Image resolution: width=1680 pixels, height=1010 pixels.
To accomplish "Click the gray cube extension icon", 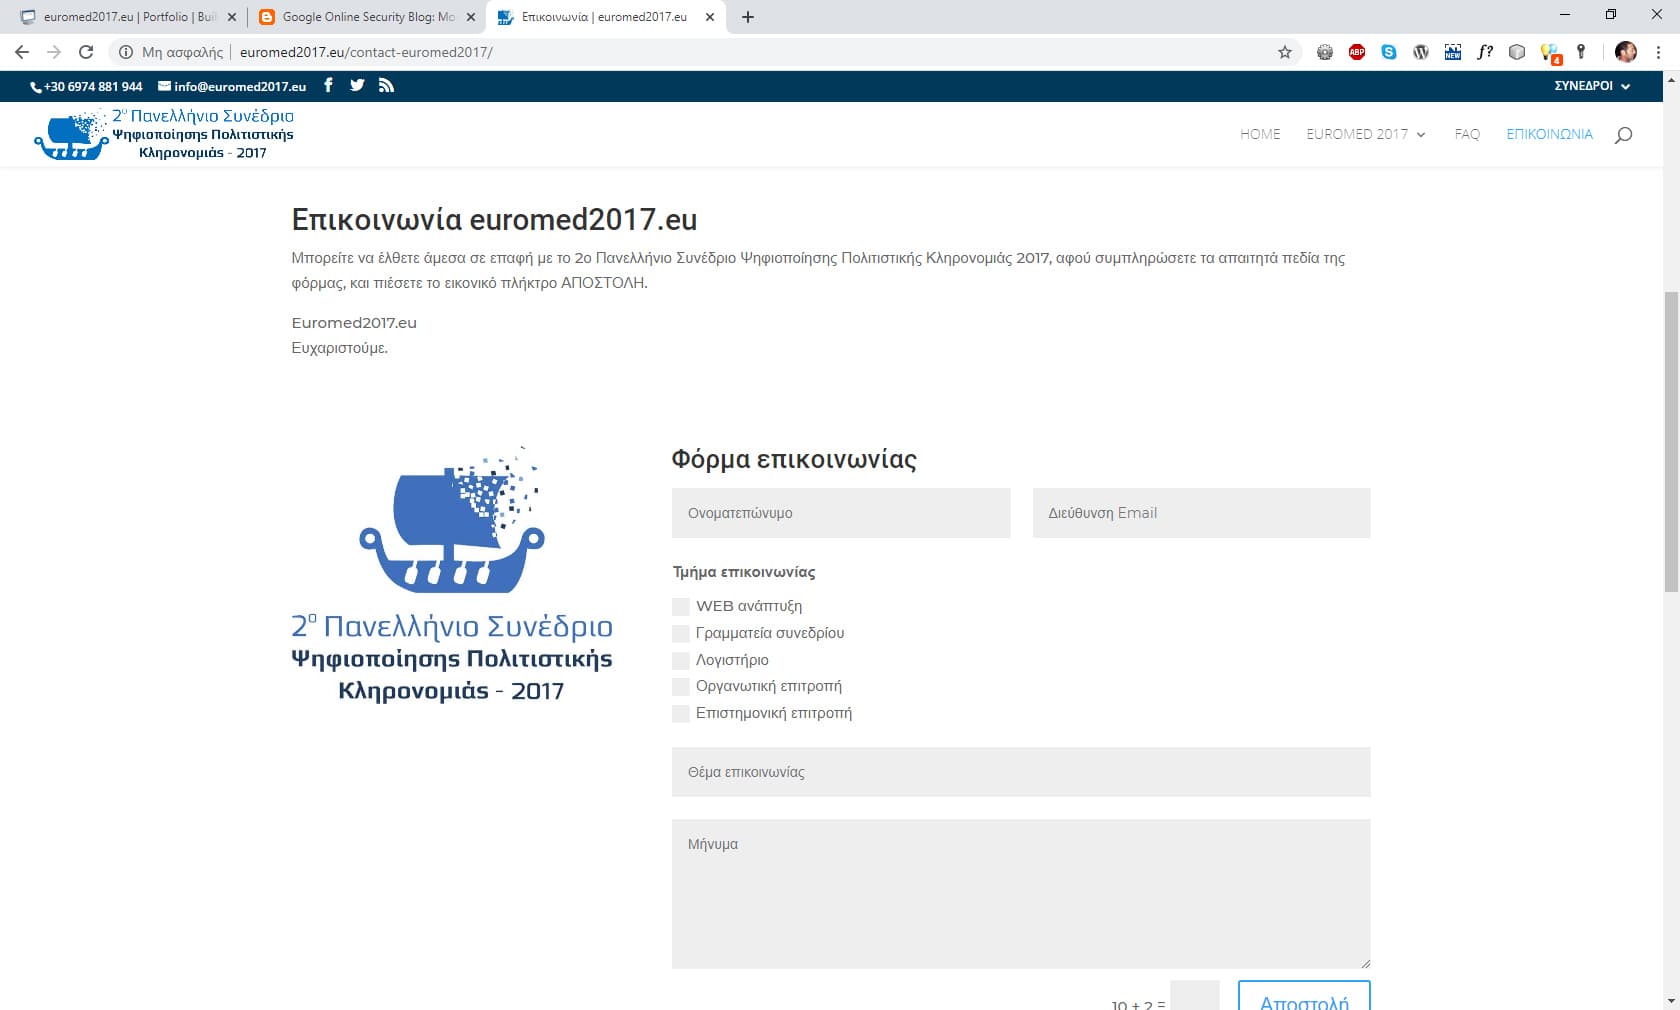I will pos(1517,52).
